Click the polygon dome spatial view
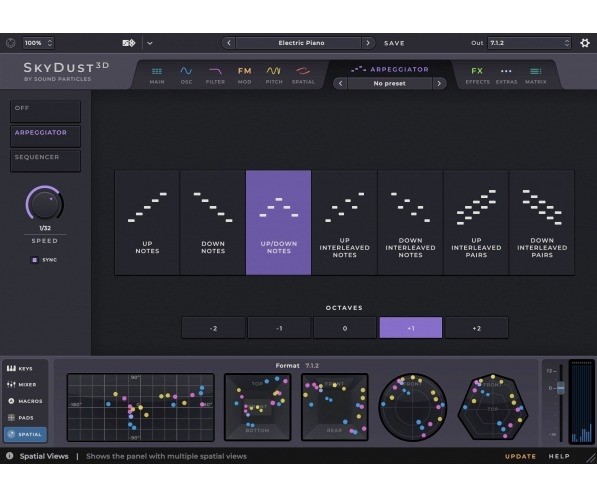Screen dimensions: 597x497 [493, 407]
